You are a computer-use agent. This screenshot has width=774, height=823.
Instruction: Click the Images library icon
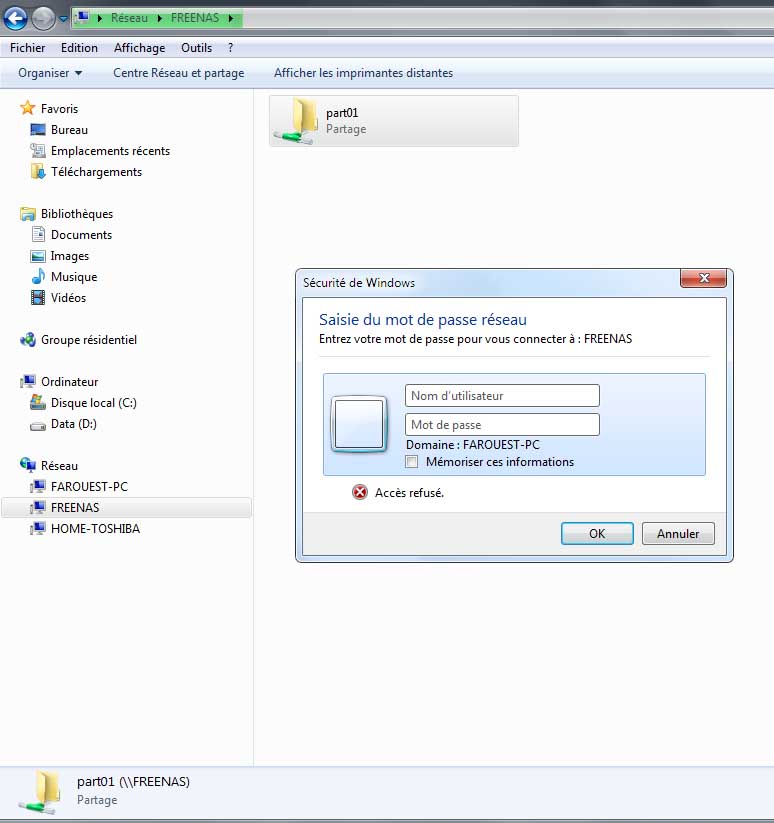38,256
